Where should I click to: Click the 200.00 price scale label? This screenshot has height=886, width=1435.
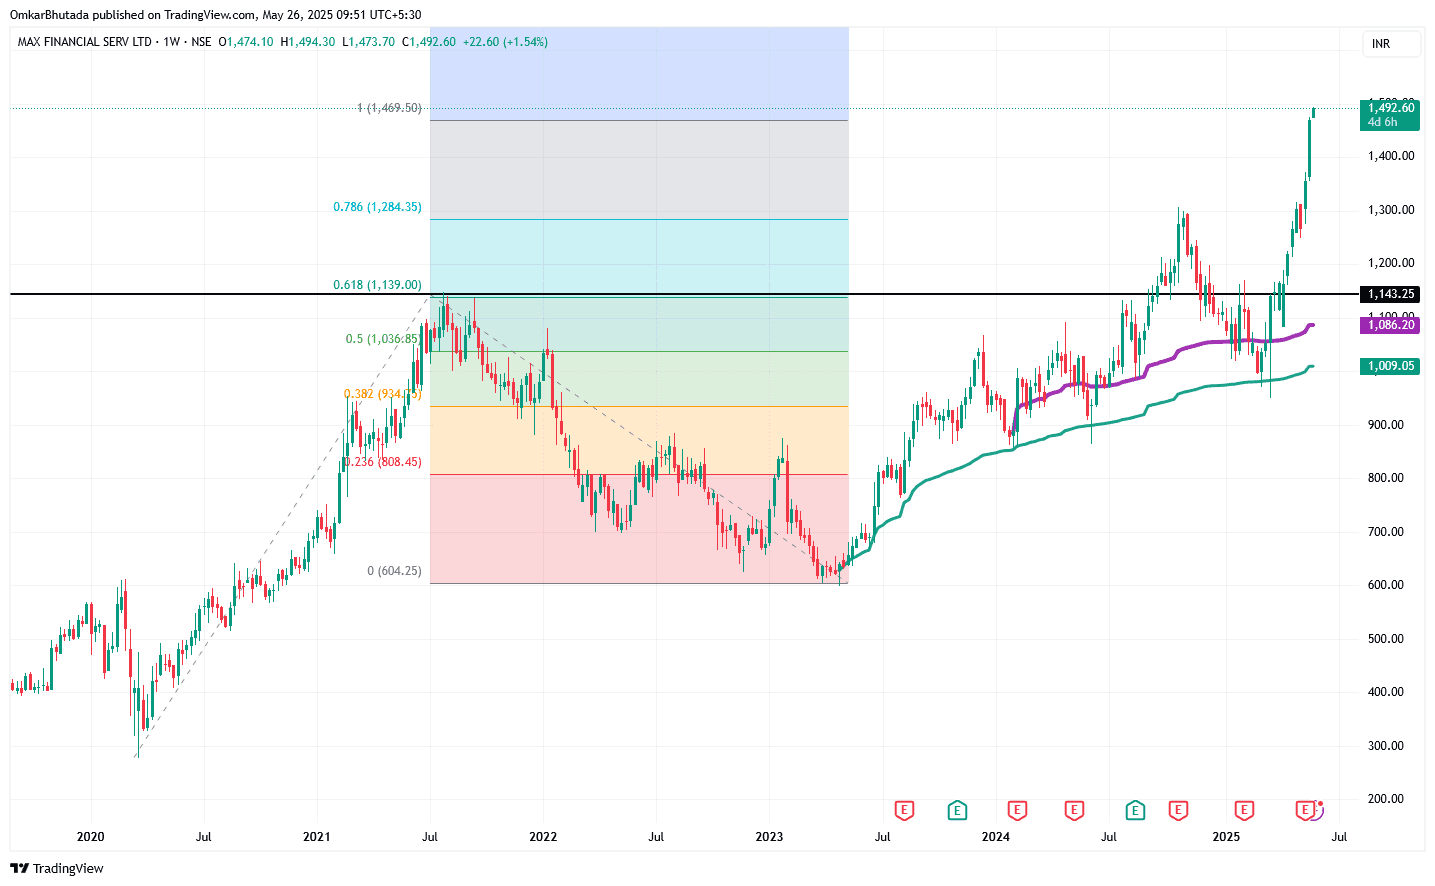pyautogui.click(x=1386, y=799)
